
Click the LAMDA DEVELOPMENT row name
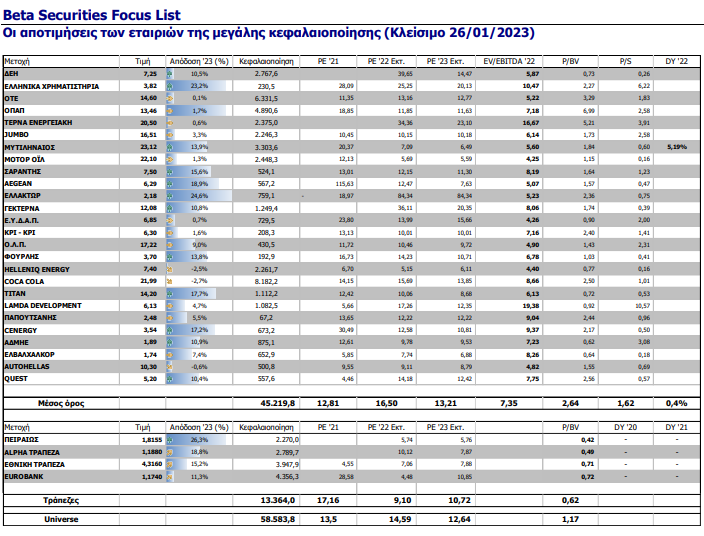(x=43, y=304)
